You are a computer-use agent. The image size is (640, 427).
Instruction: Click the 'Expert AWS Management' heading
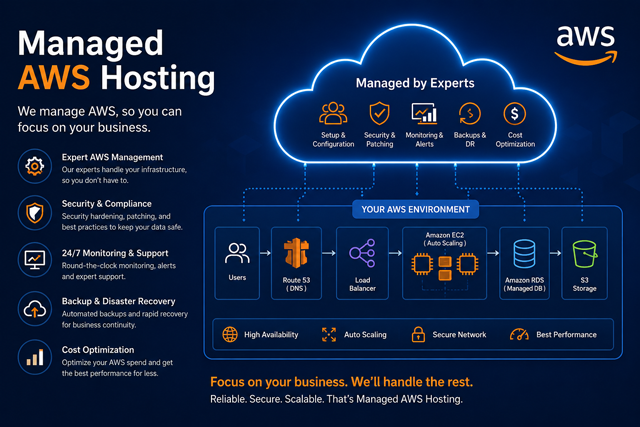tap(112, 157)
